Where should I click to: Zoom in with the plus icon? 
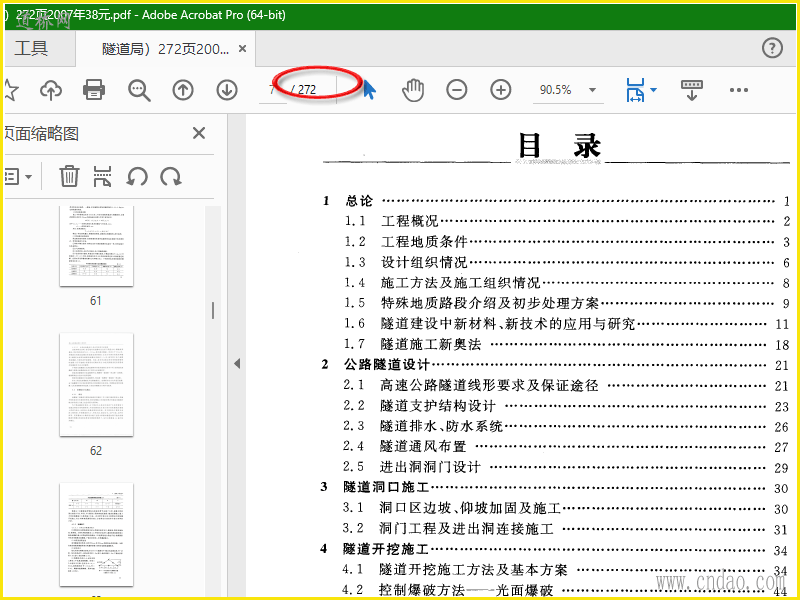pyautogui.click(x=501, y=90)
